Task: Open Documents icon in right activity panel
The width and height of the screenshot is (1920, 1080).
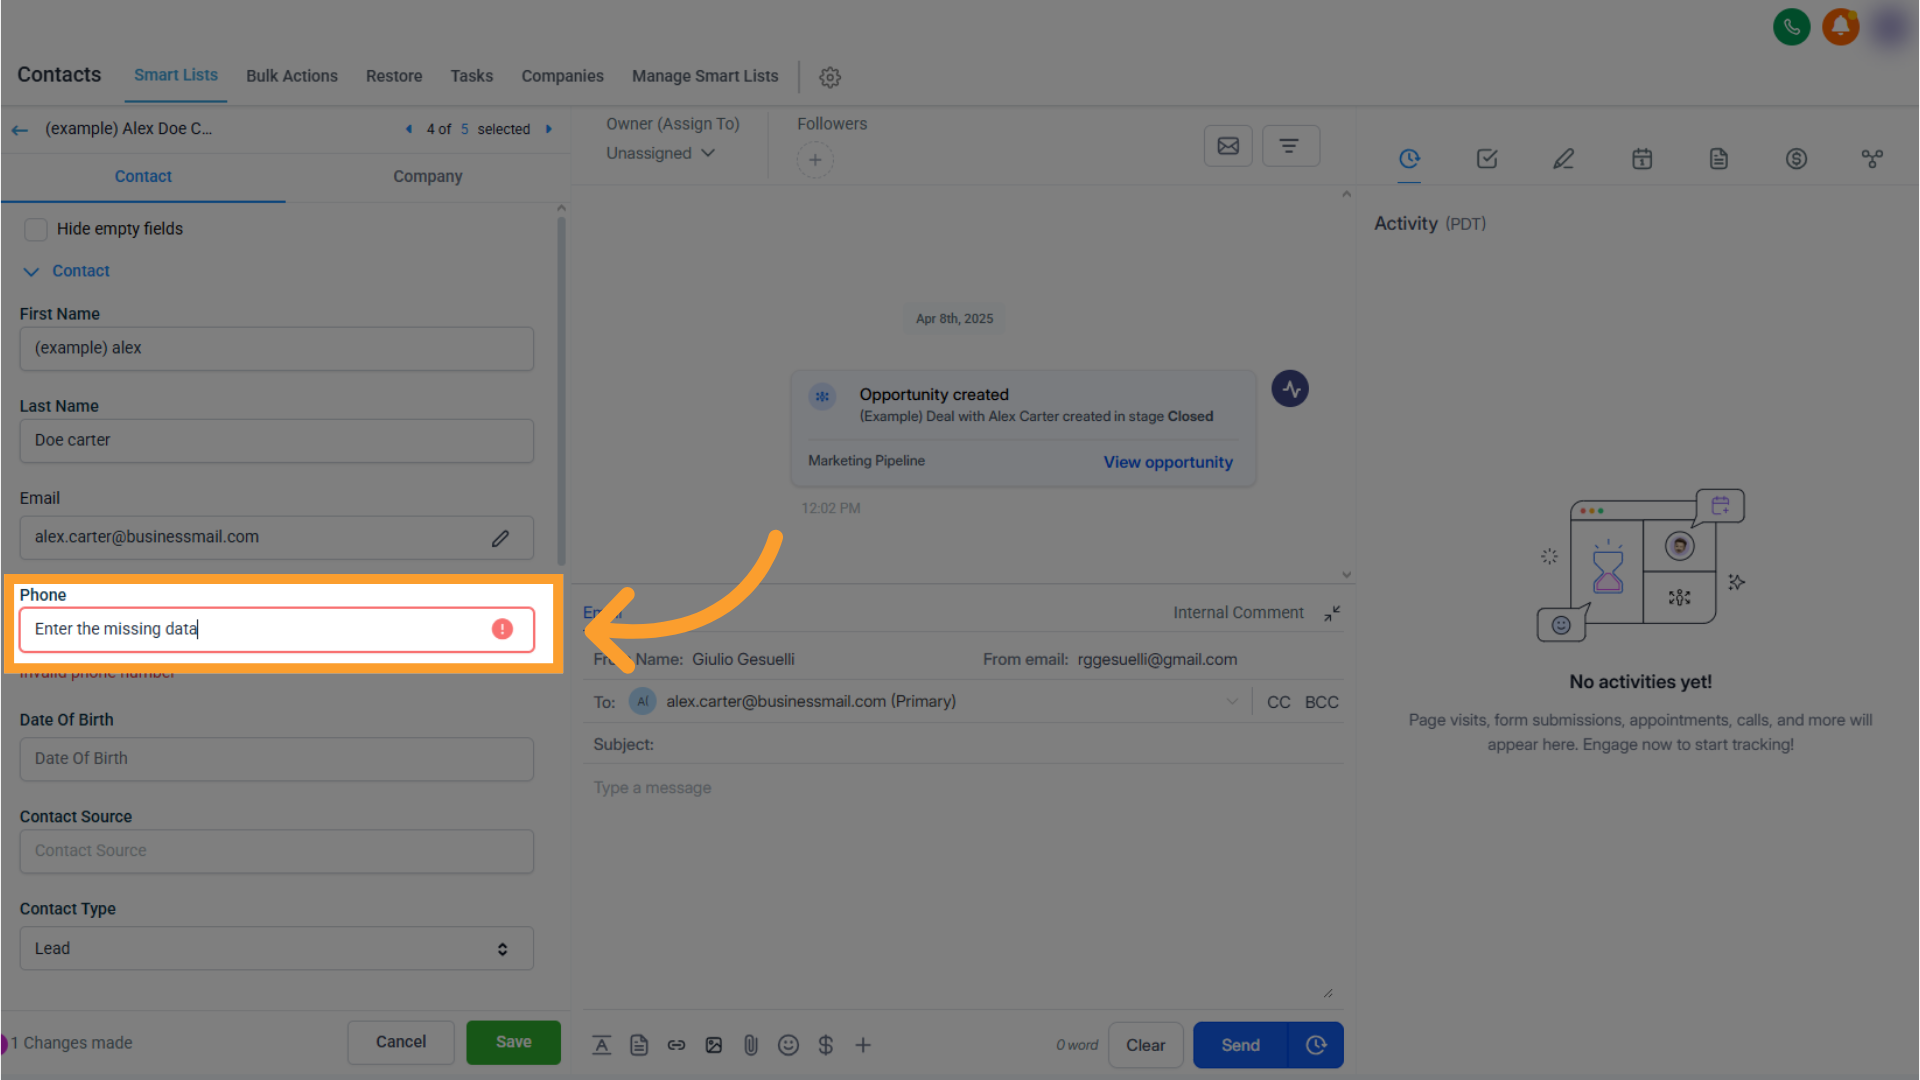Action: click(x=1718, y=159)
